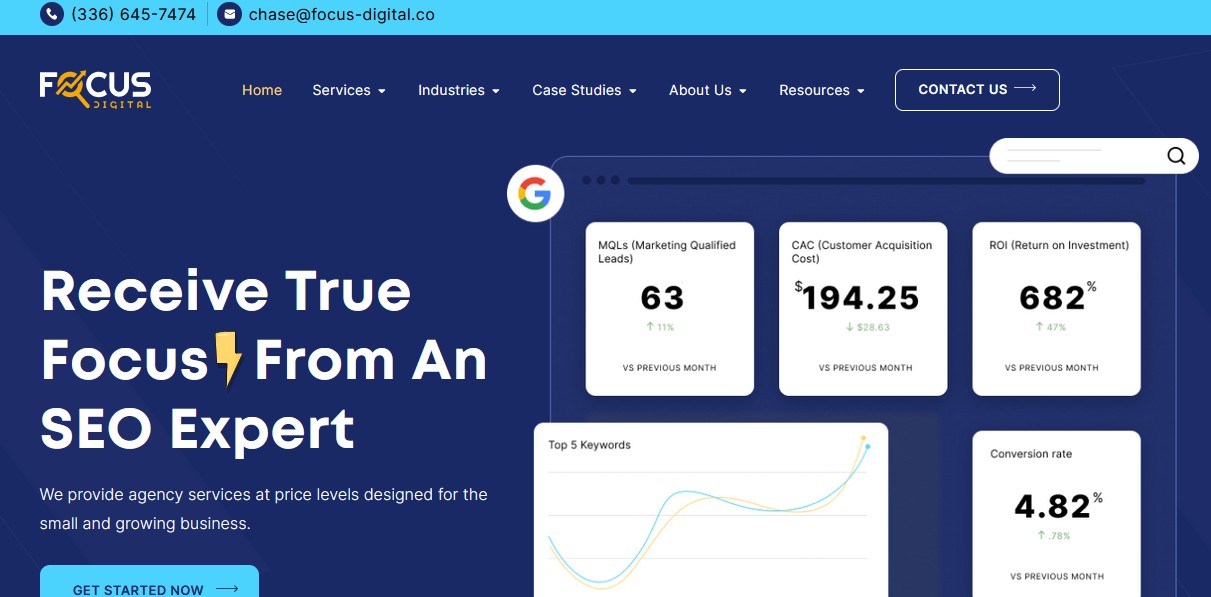Email chase@focus-digital.co link
The image size is (1211, 597).
341,14
